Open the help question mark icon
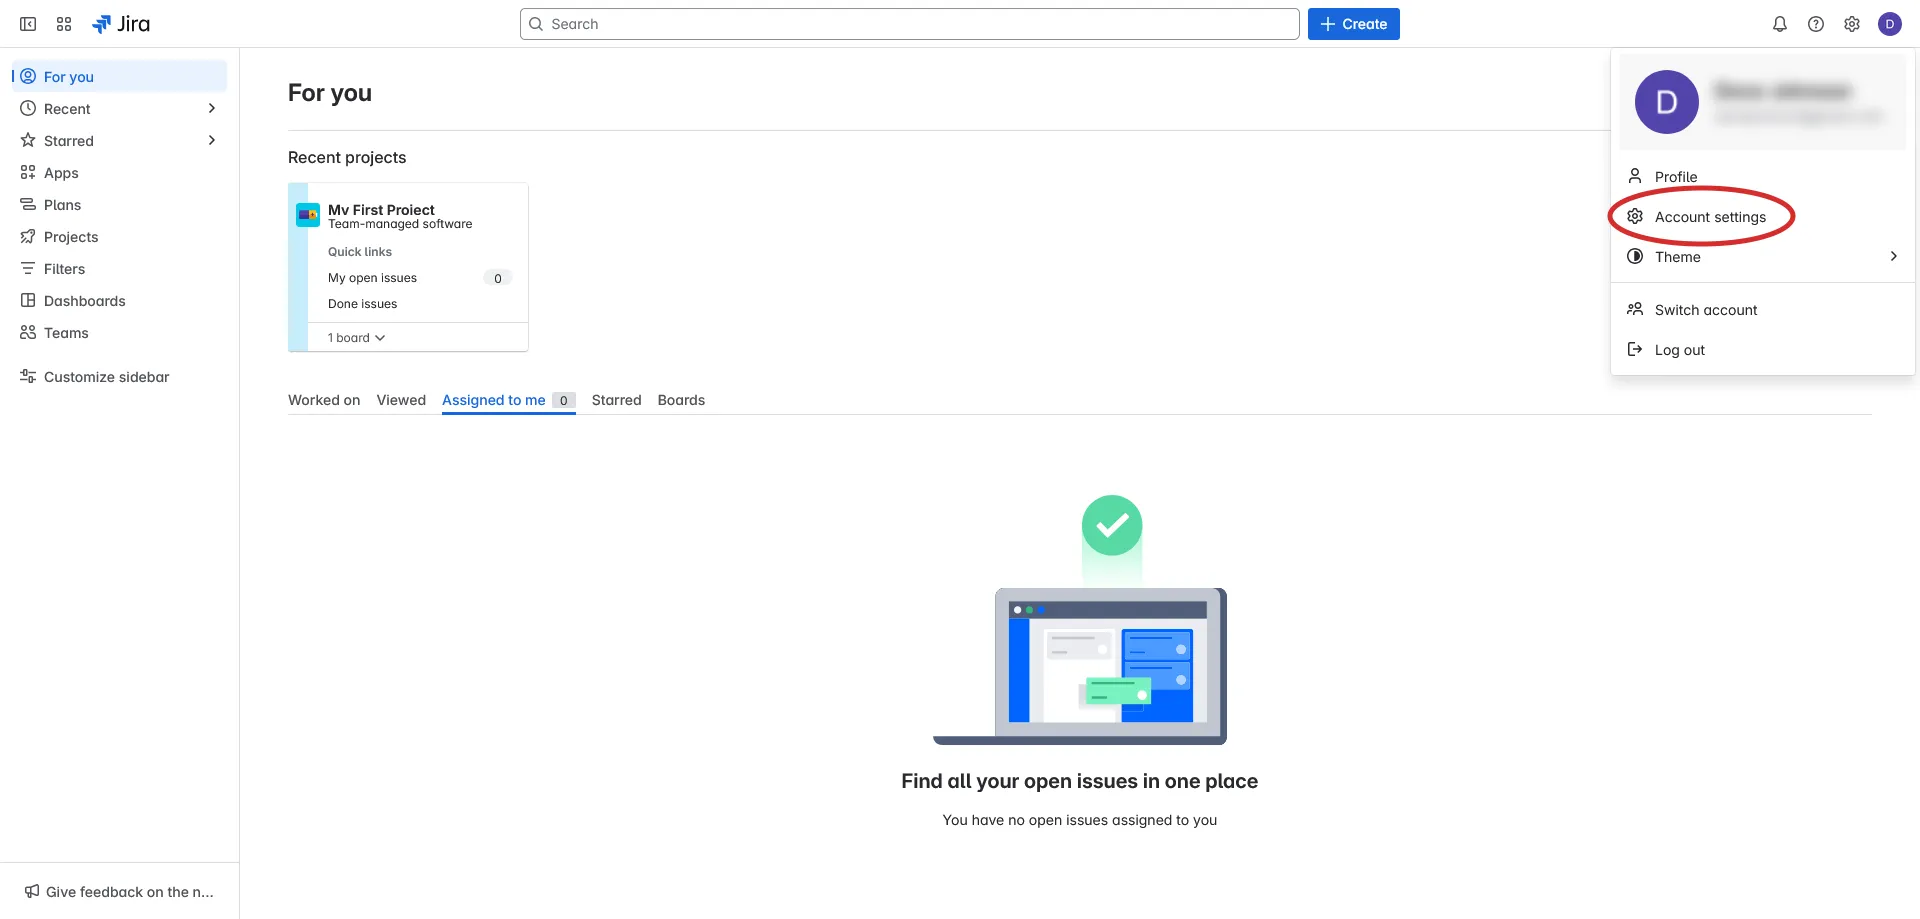 (x=1815, y=24)
